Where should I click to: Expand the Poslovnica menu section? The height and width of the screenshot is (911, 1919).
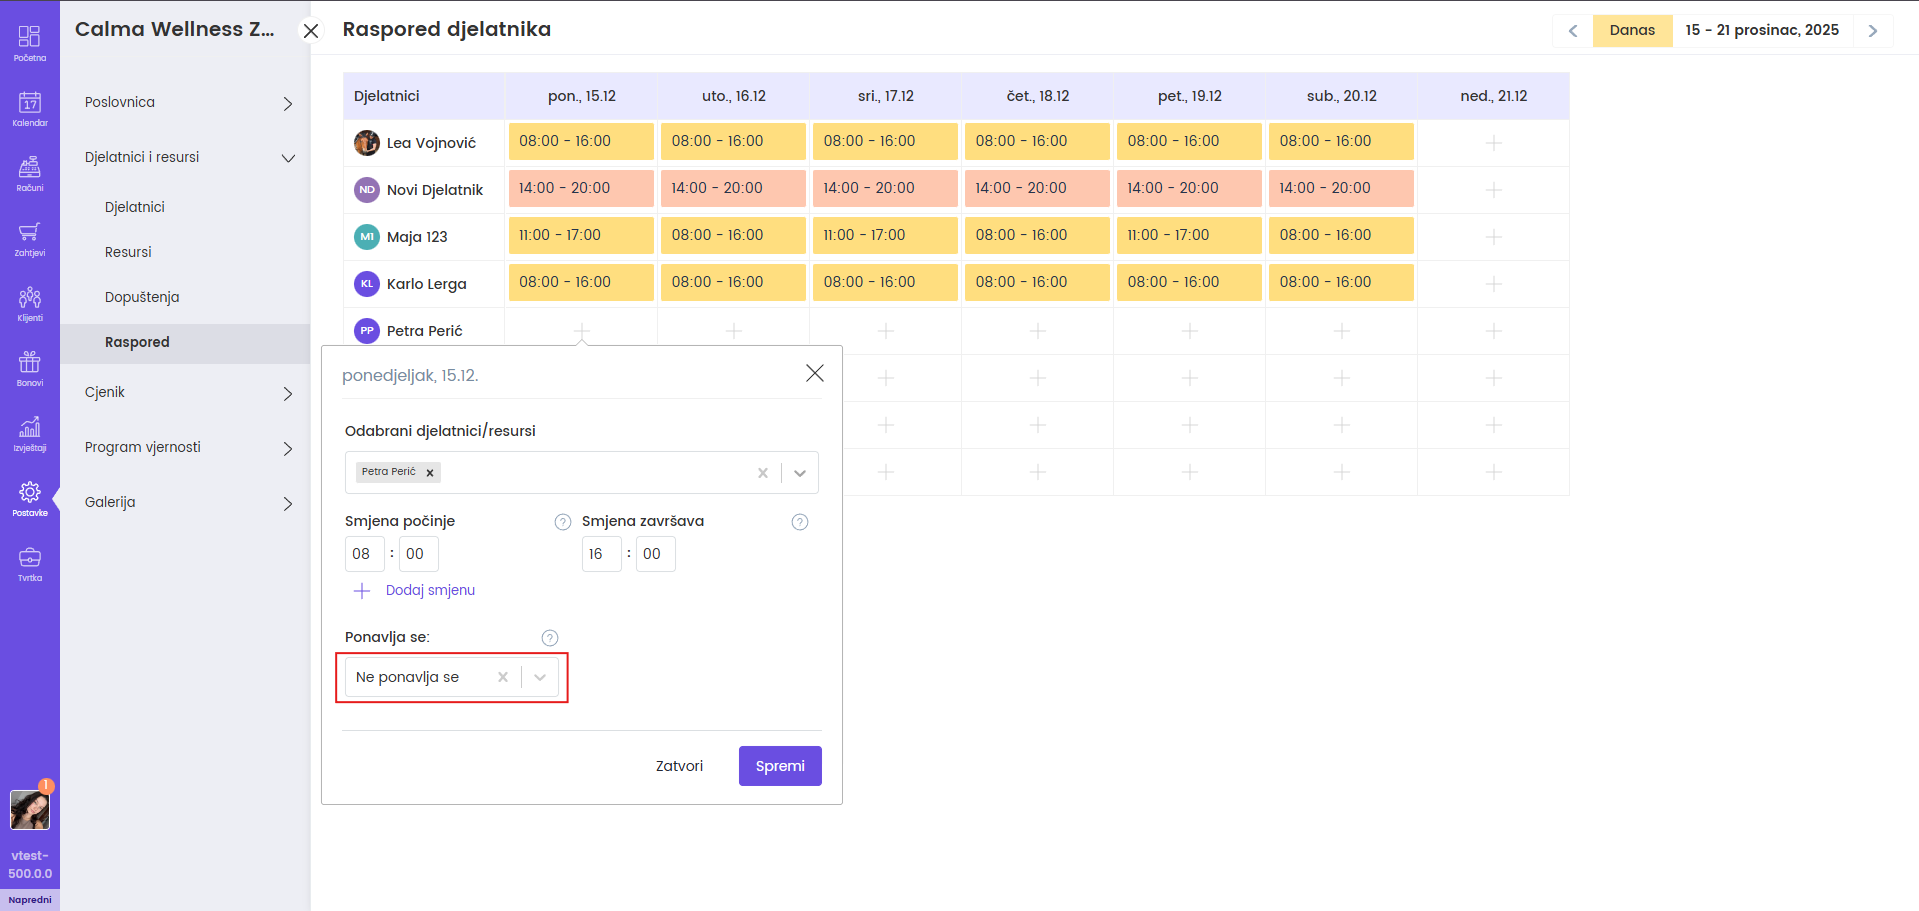[288, 103]
